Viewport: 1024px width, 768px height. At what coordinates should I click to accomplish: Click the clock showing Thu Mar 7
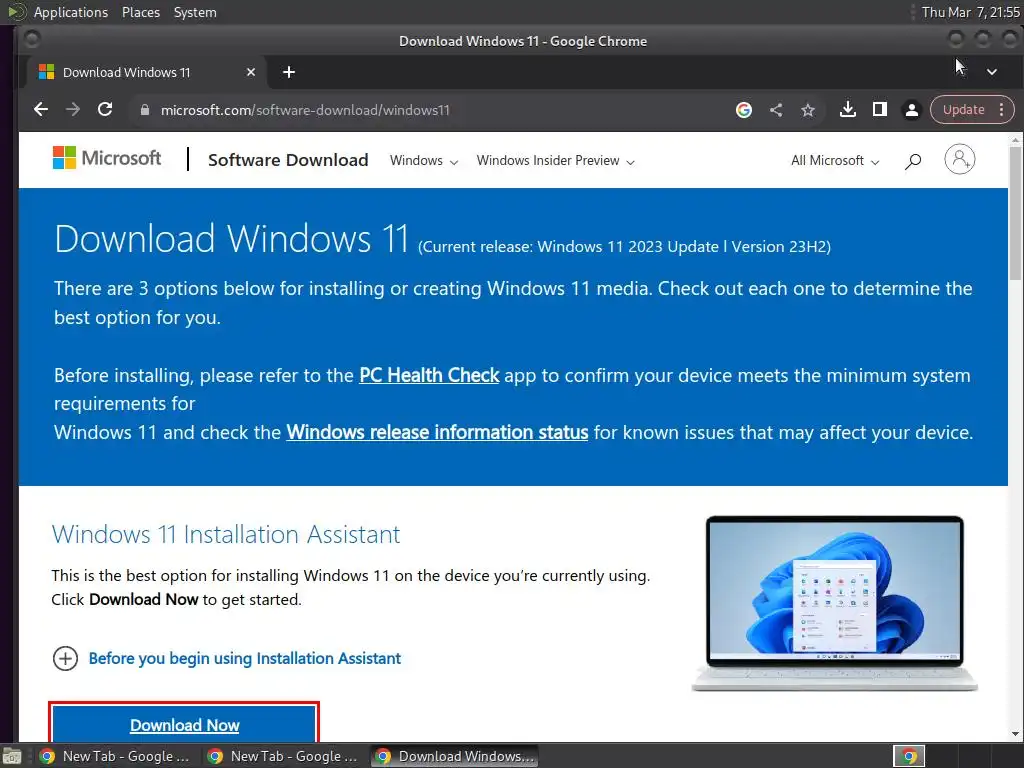969,12
